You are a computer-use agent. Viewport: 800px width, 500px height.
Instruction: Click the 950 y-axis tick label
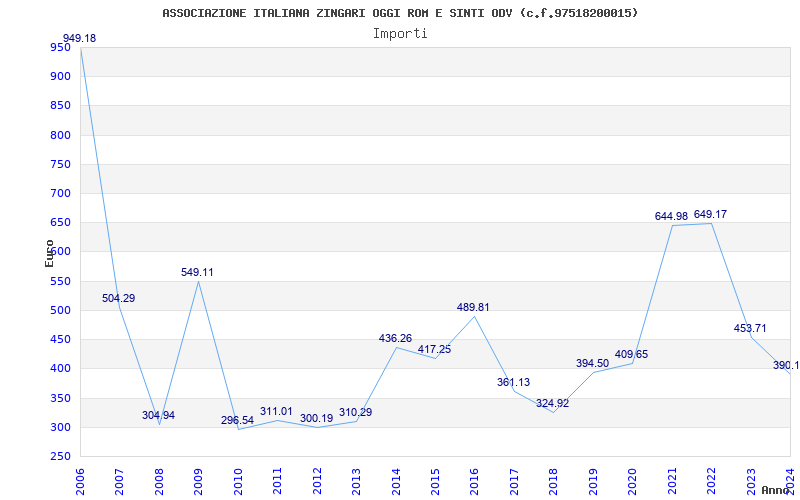(x=60, y=47)
